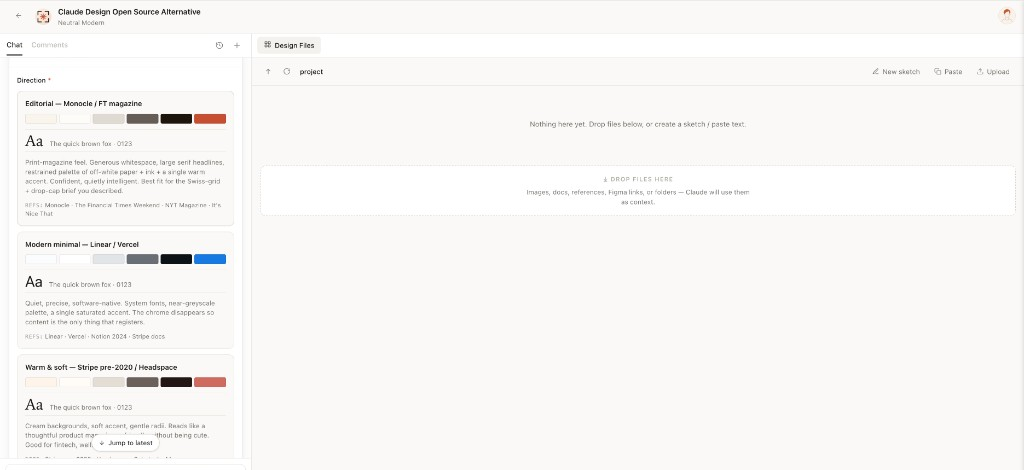Select the Modern minimal — Linear / Vercel card
1024x470 pixels.
click(x=125, y=290)
